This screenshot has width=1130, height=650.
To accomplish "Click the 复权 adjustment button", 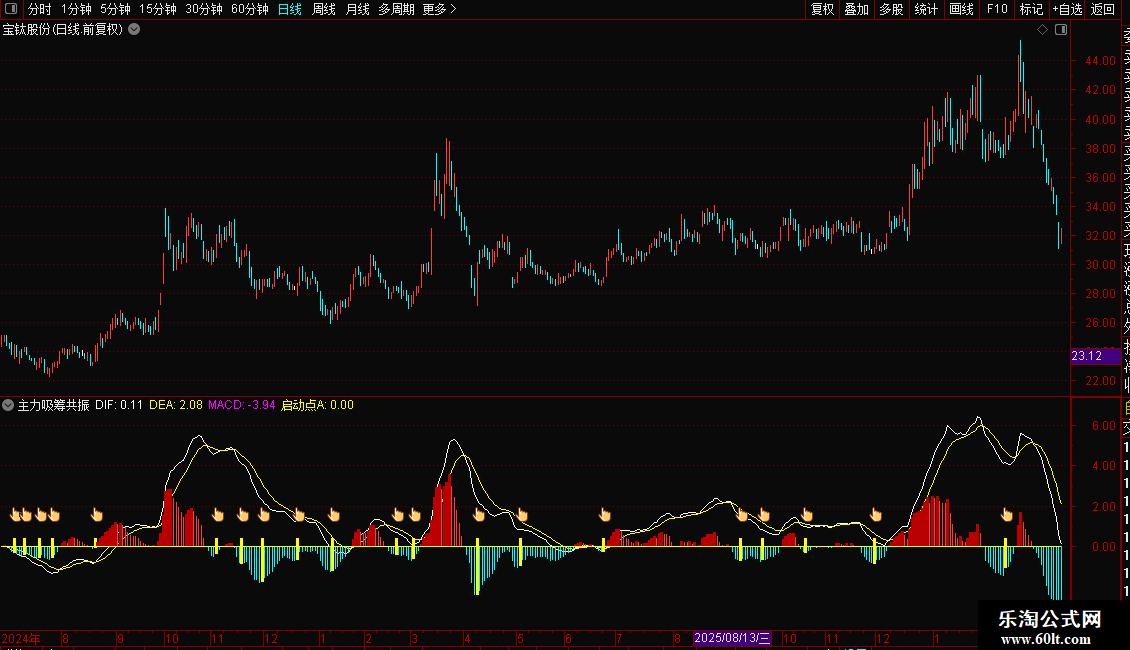I will 822,9.
